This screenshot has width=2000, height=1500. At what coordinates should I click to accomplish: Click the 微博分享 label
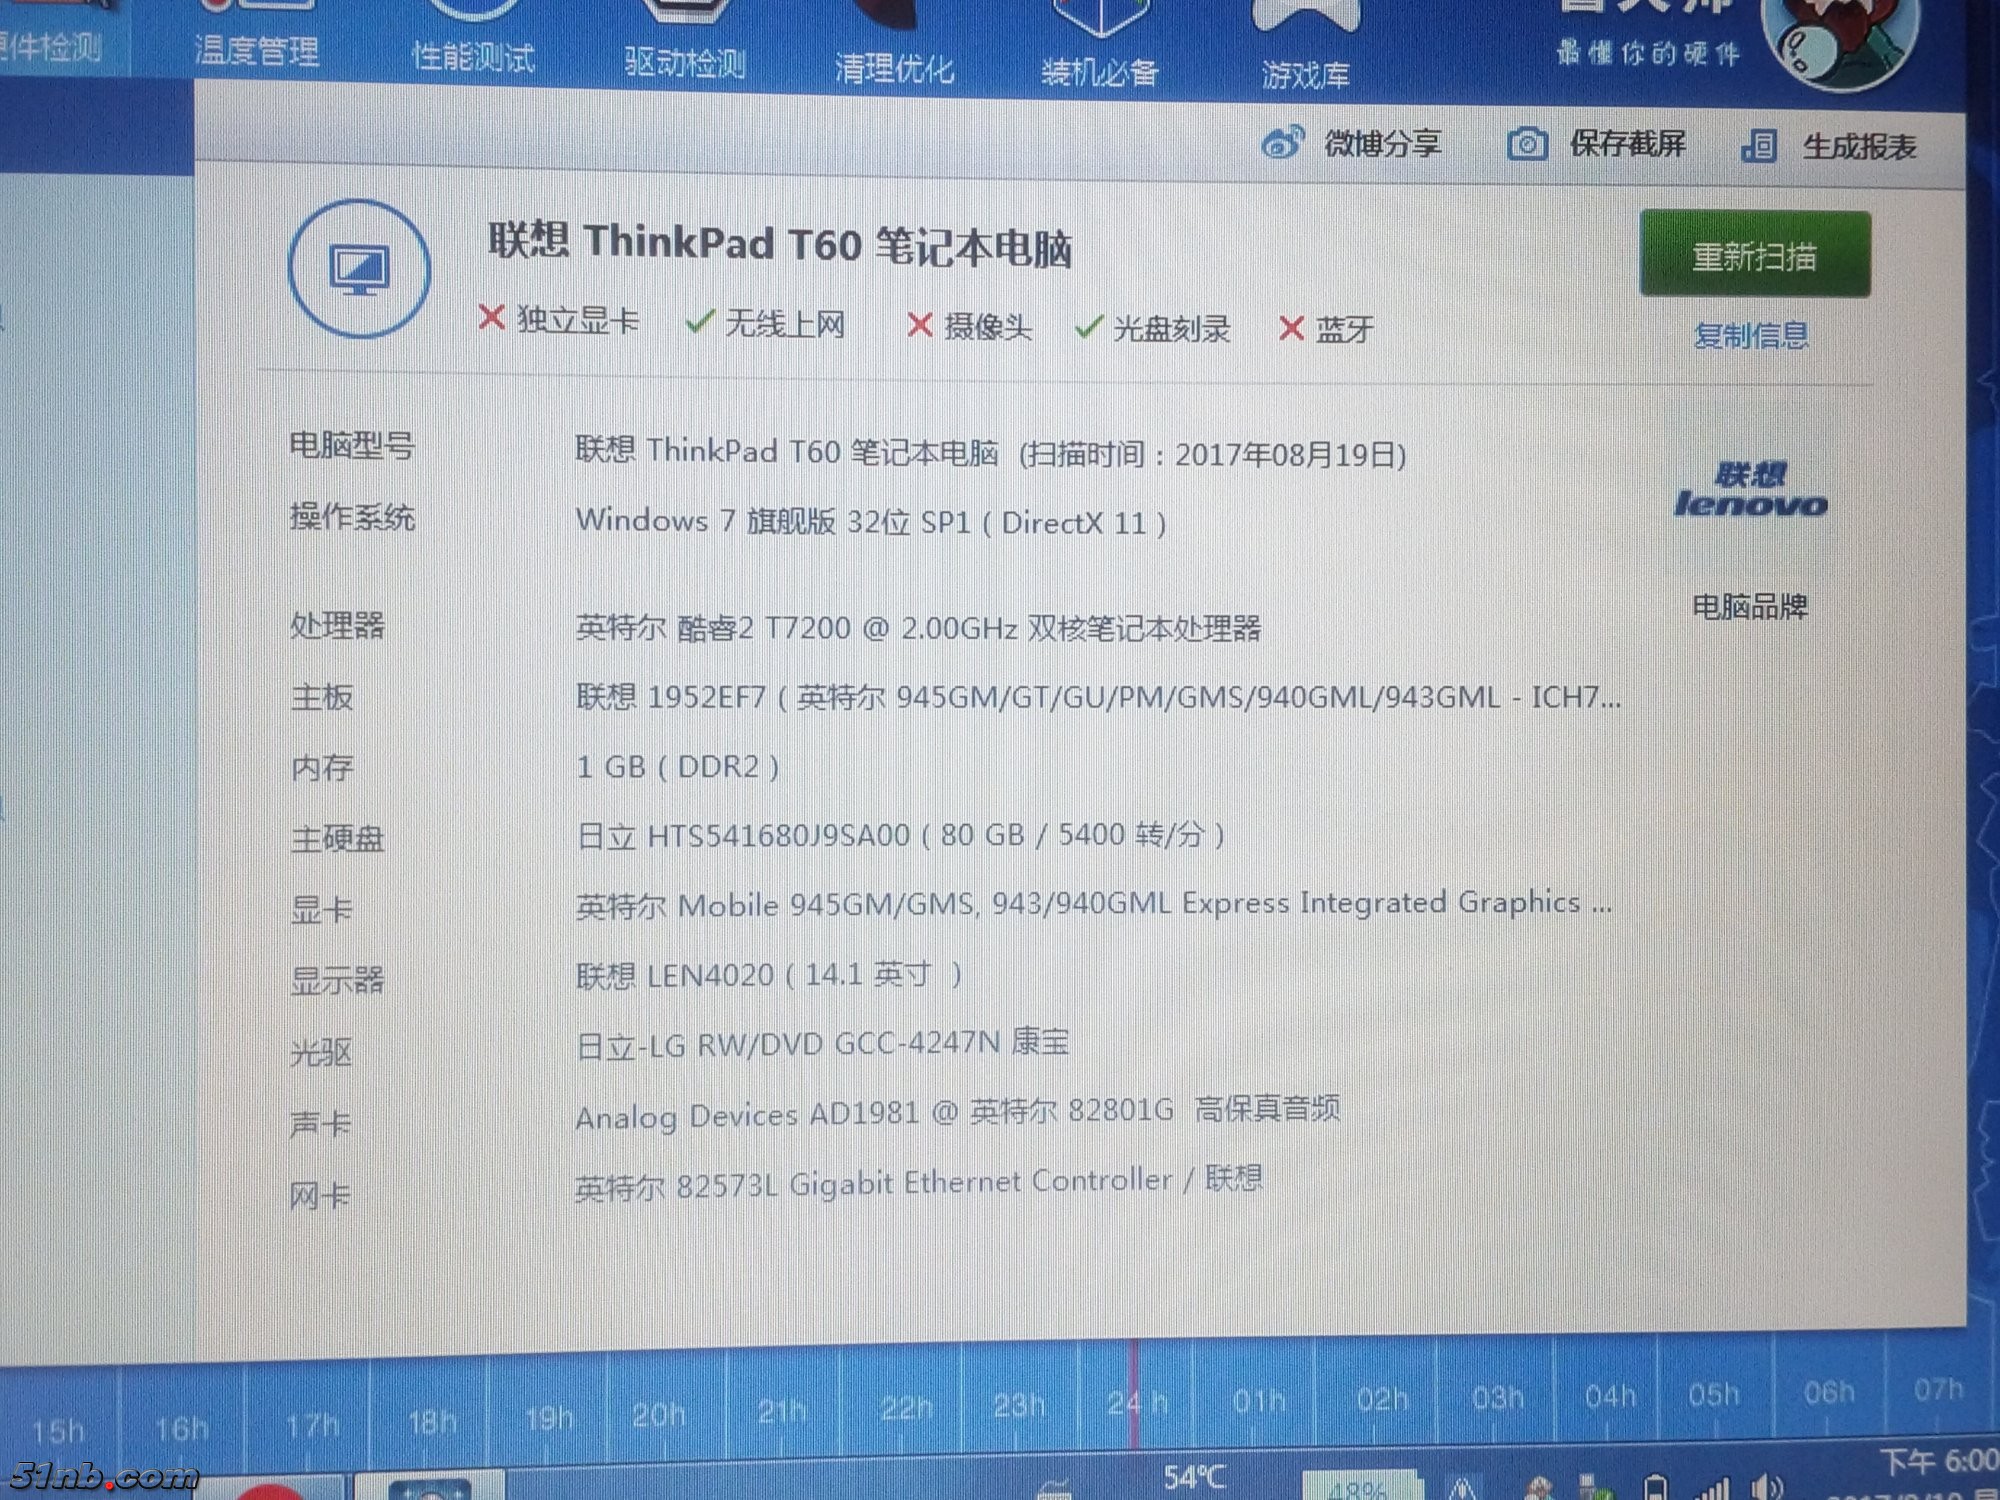click(x=1383, y=144)
